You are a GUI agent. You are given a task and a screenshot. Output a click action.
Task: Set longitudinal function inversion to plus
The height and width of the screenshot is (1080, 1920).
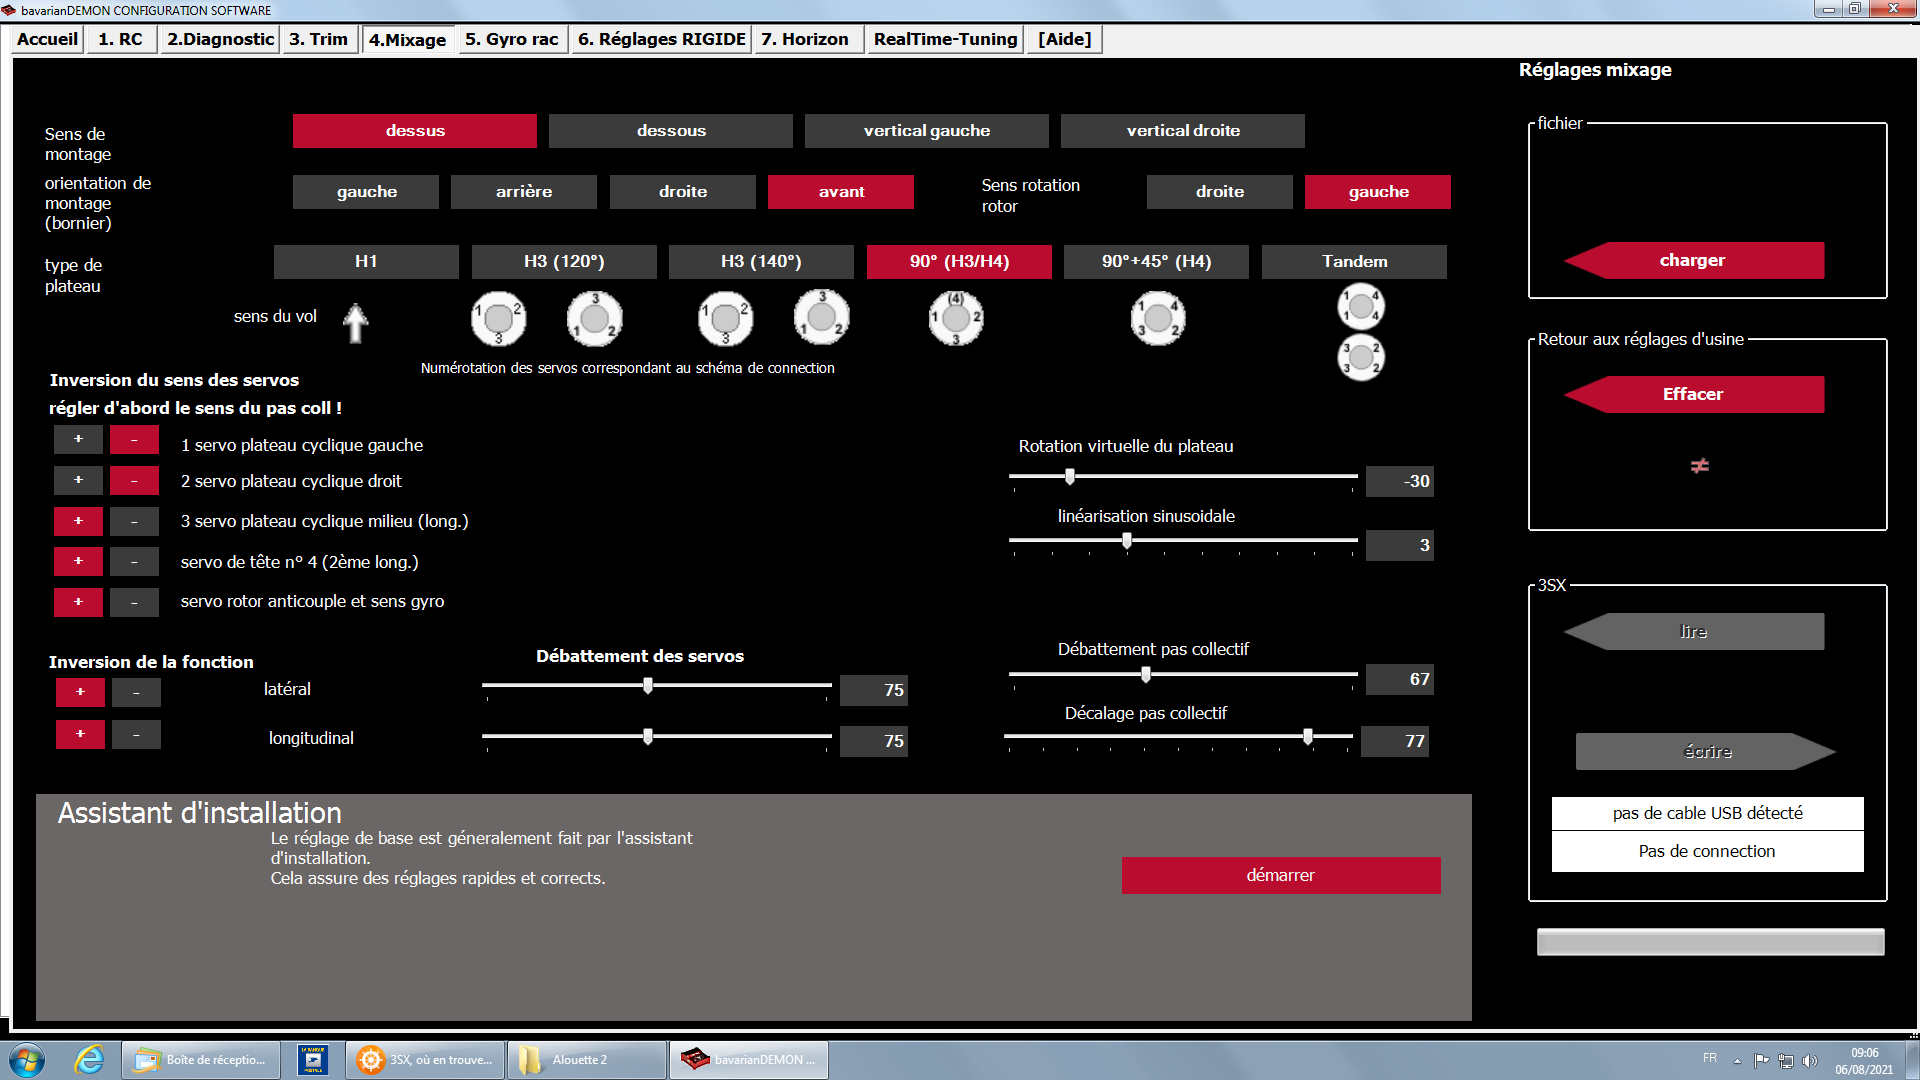pos(80,734)
